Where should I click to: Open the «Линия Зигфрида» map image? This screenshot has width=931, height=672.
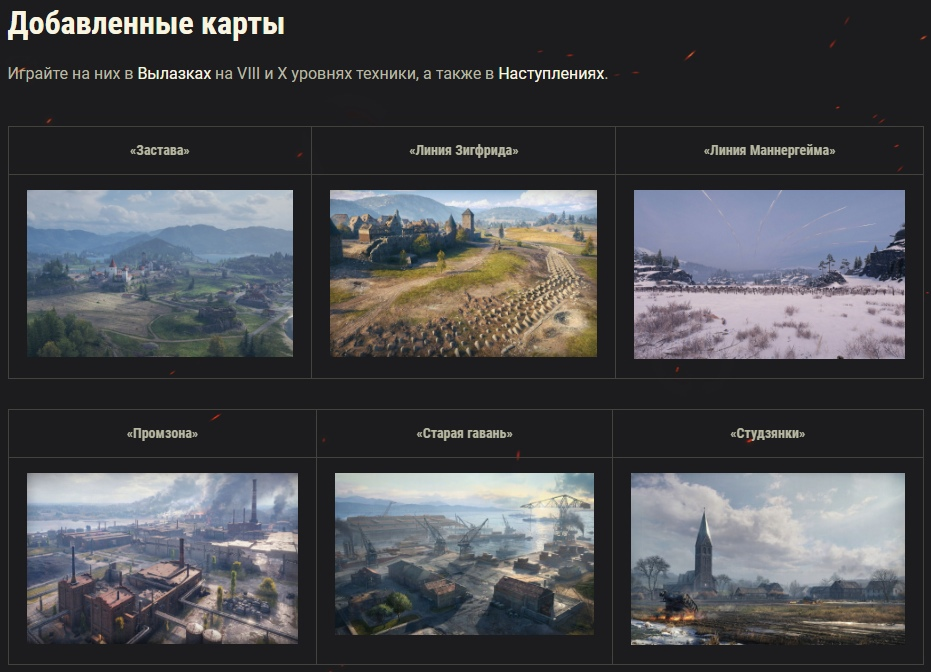pyautogui.click(x=463, y=273)
